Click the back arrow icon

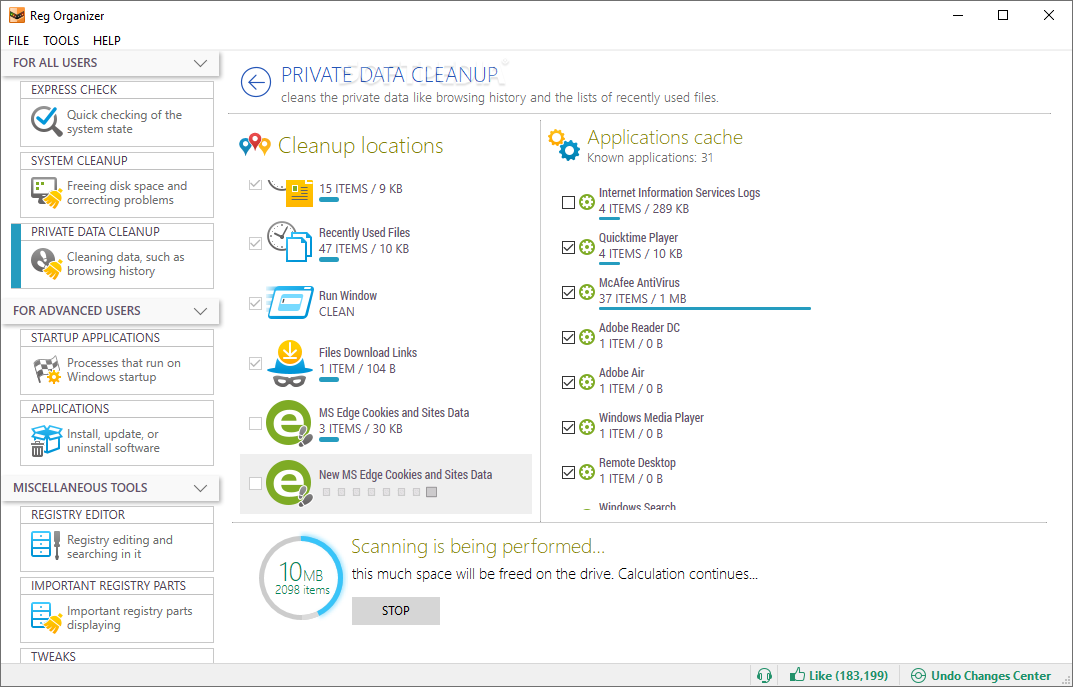256,83
